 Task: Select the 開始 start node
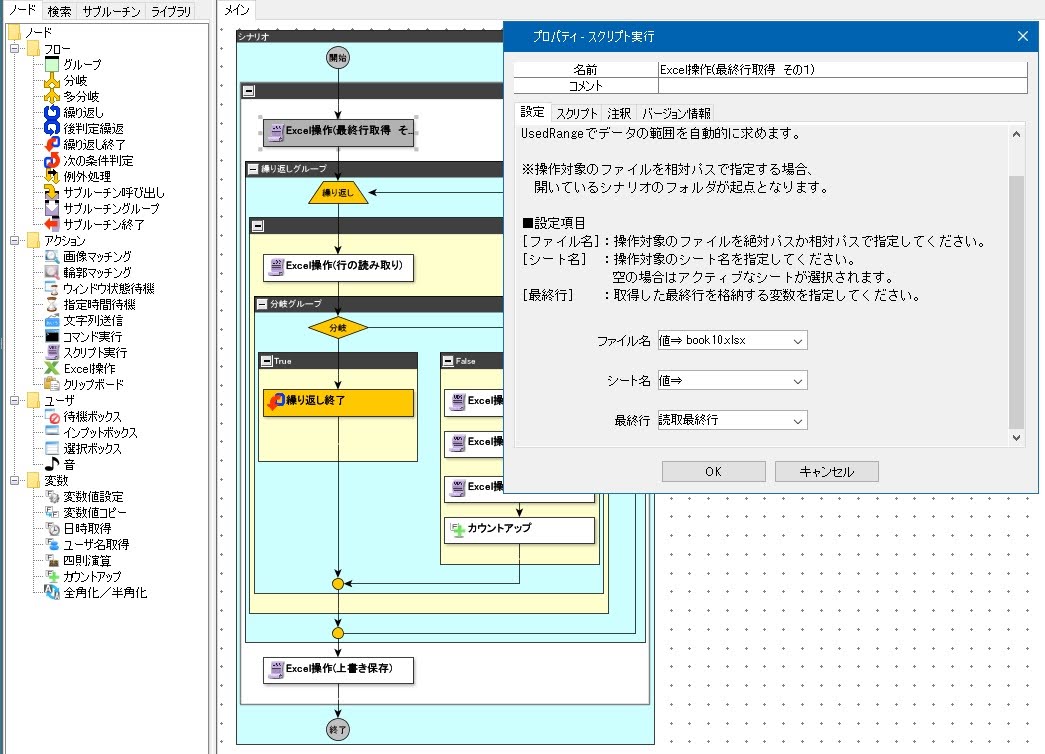click(x=338, y=57)
